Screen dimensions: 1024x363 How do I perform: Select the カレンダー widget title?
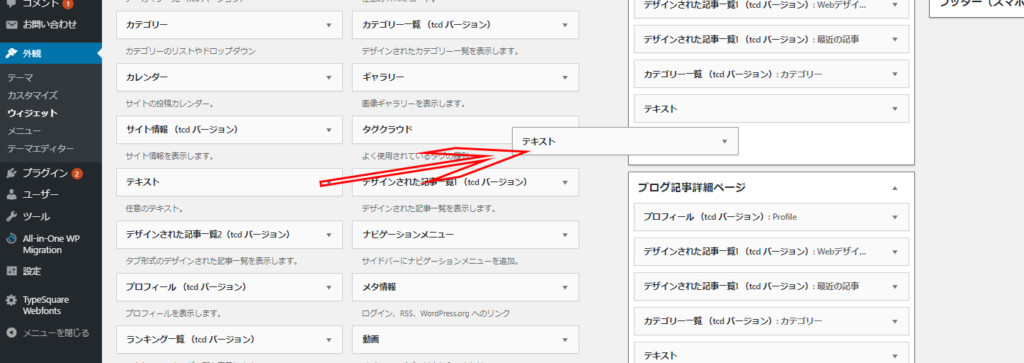tap(146, 77)
